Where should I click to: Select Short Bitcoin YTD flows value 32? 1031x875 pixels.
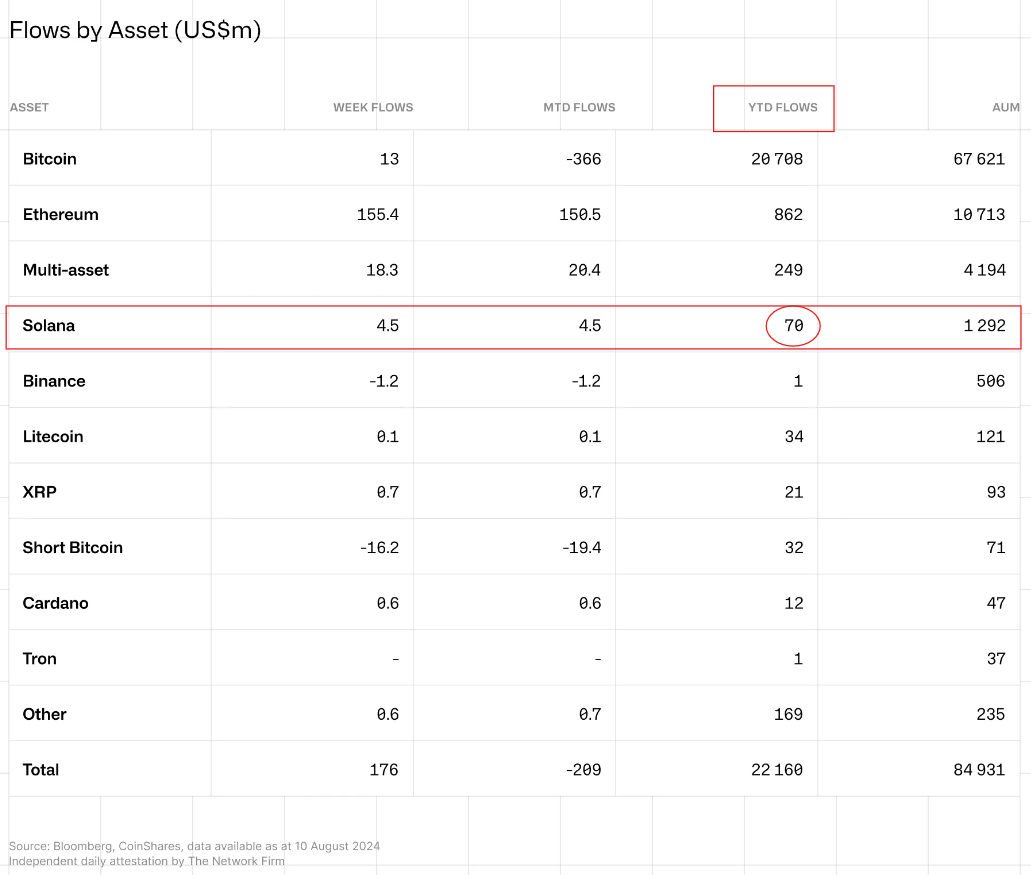[794, 548]
